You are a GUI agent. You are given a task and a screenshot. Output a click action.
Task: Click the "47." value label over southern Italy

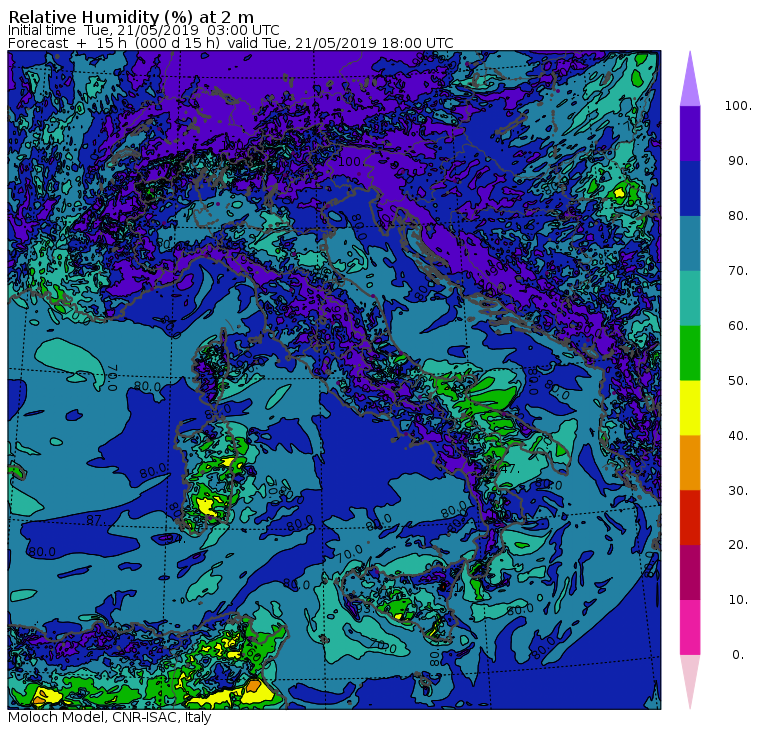pos(511,469)
